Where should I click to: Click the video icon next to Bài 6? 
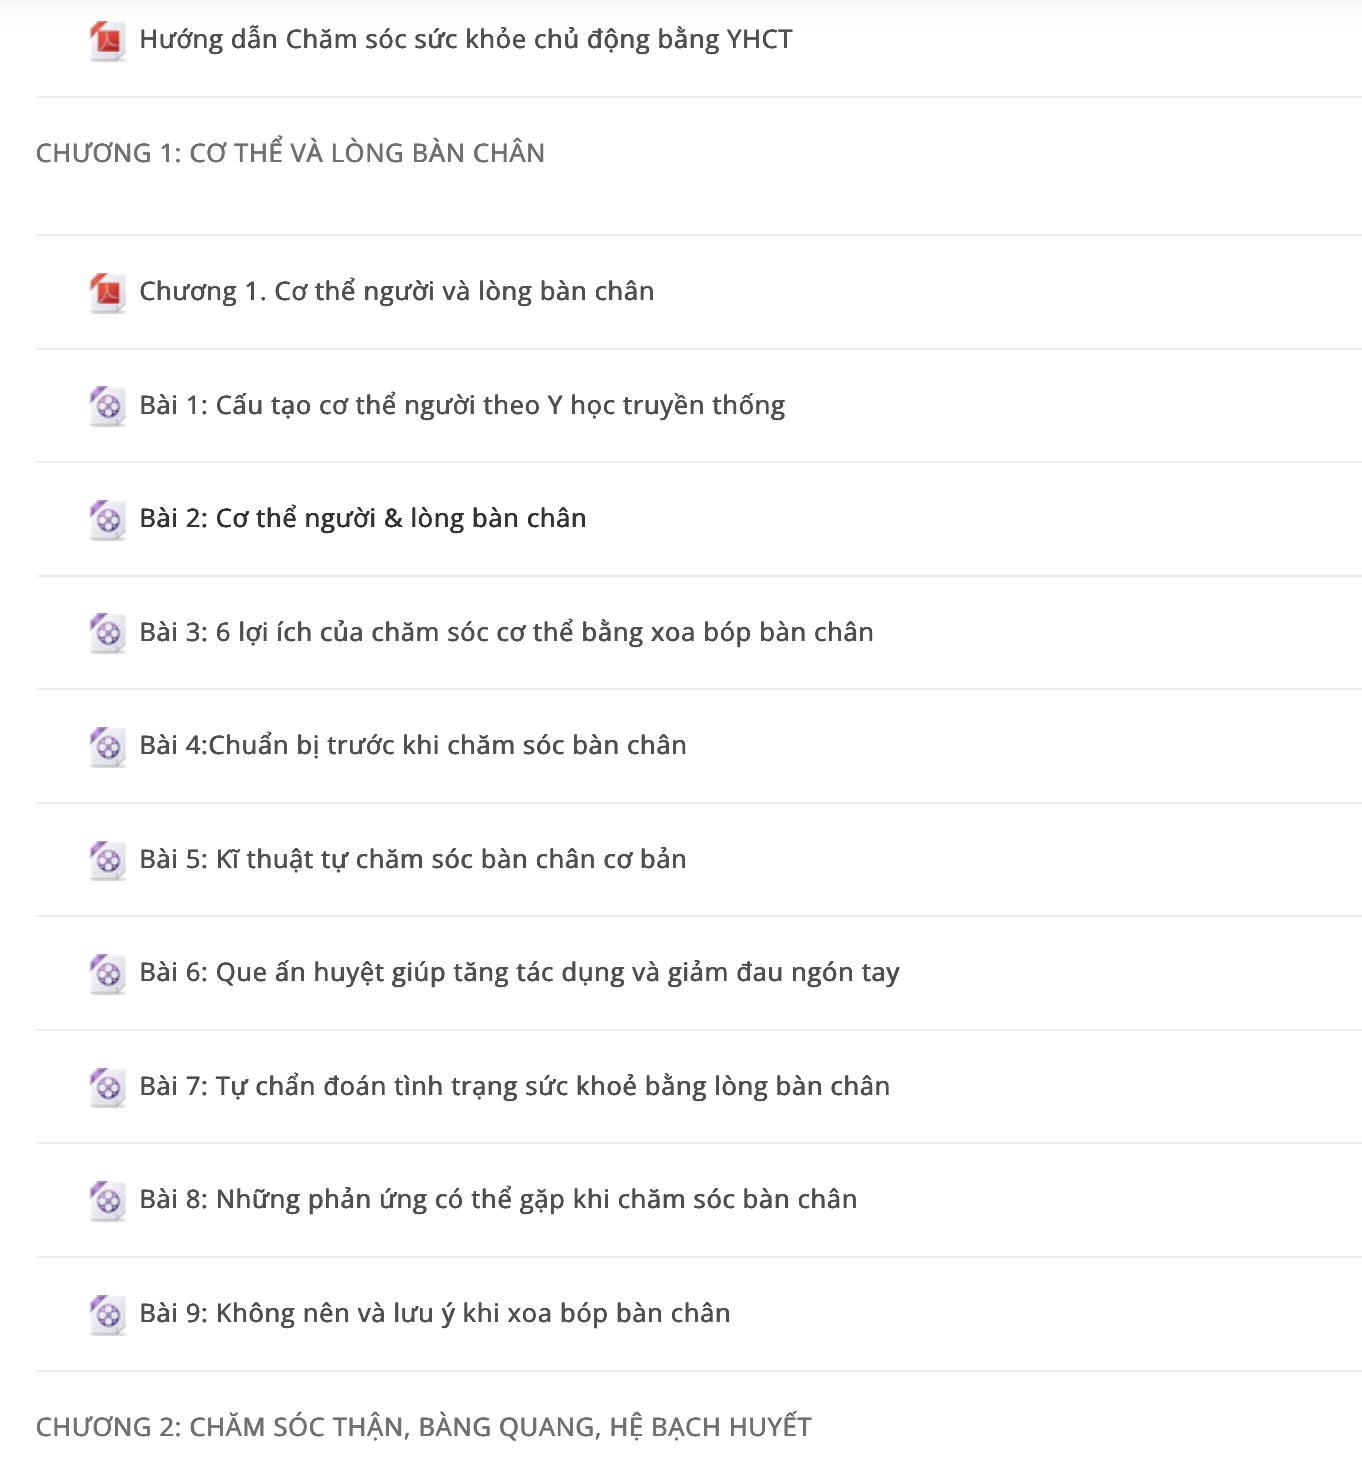tap(108, 974)
